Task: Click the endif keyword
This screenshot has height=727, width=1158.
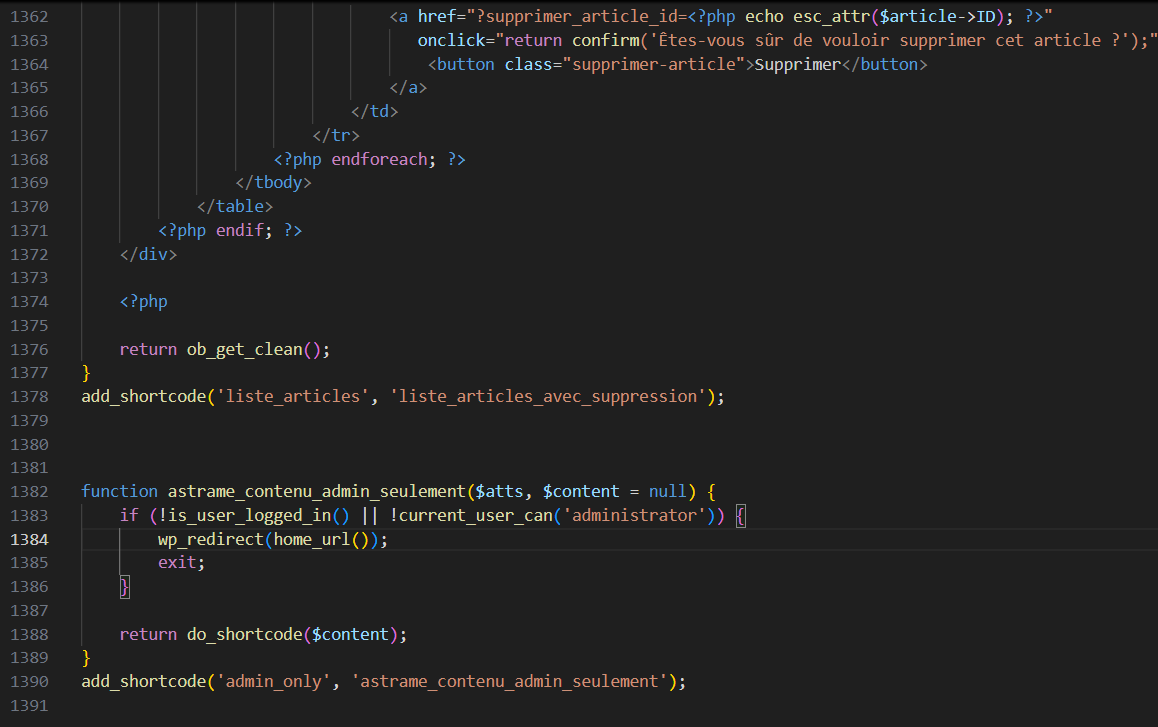Action: pyautogui.click(x=240, y=230)
